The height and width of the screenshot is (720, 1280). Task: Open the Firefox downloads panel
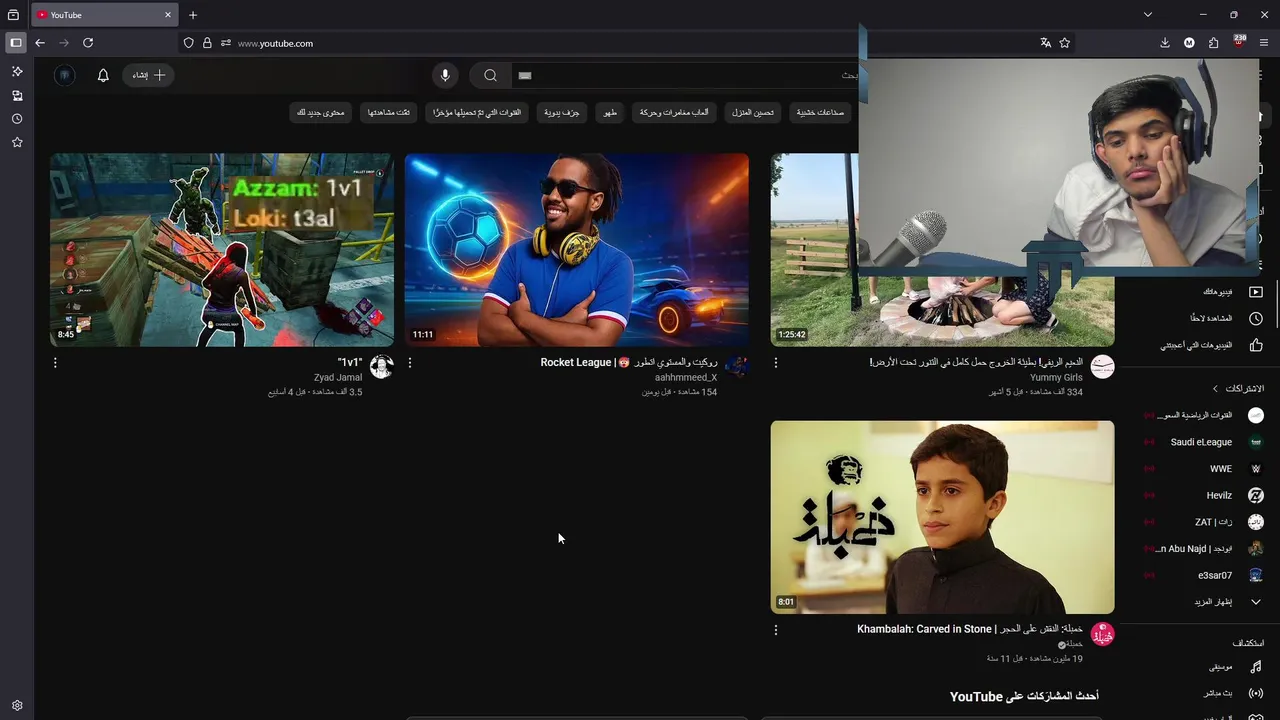click(1165, 43)
